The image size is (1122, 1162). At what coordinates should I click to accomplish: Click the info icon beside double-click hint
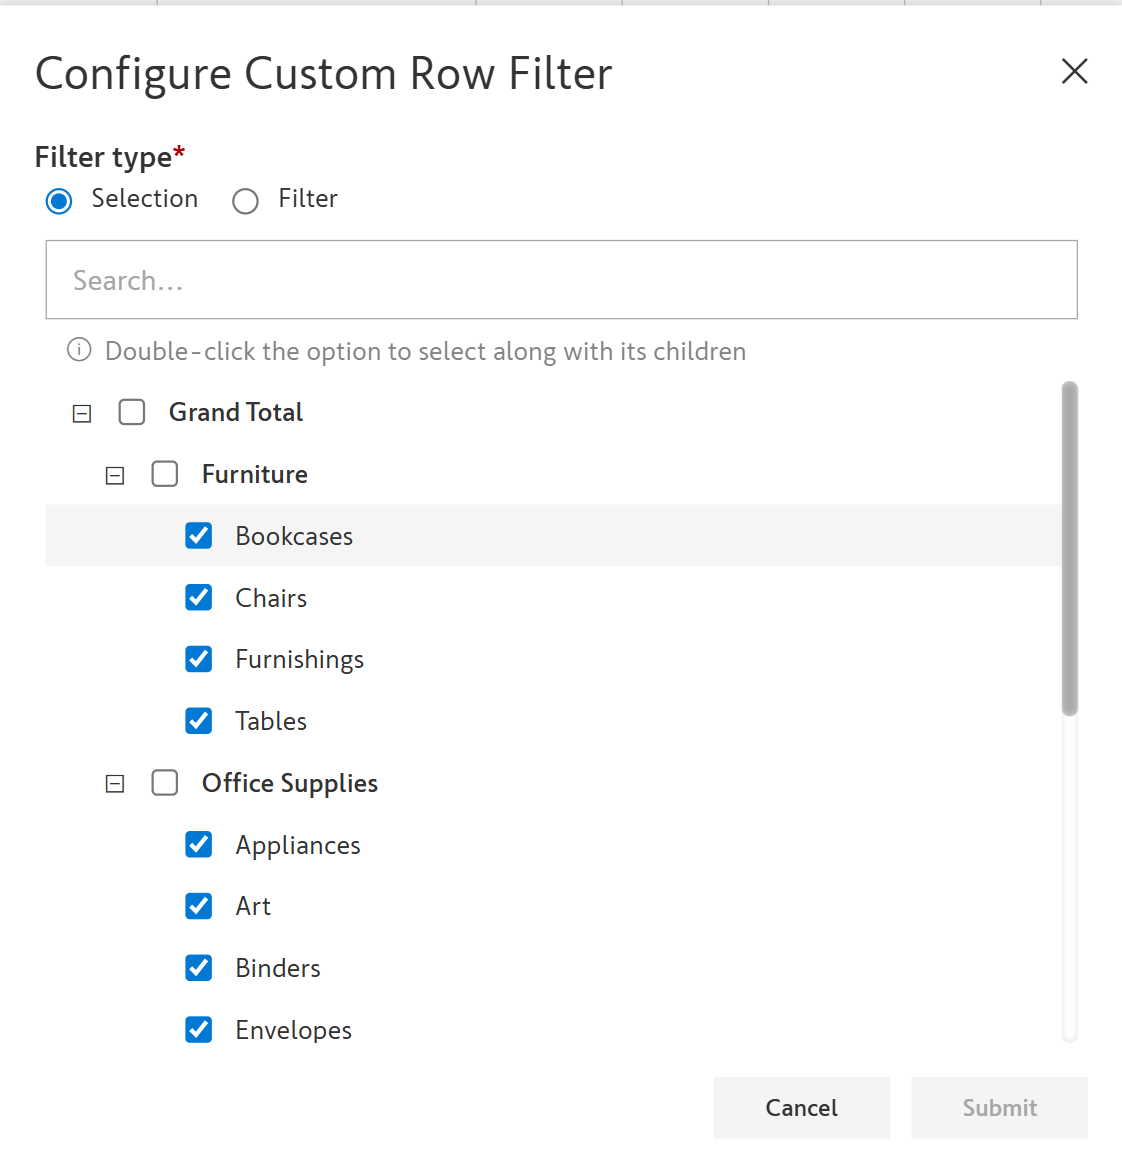[79, 350]
